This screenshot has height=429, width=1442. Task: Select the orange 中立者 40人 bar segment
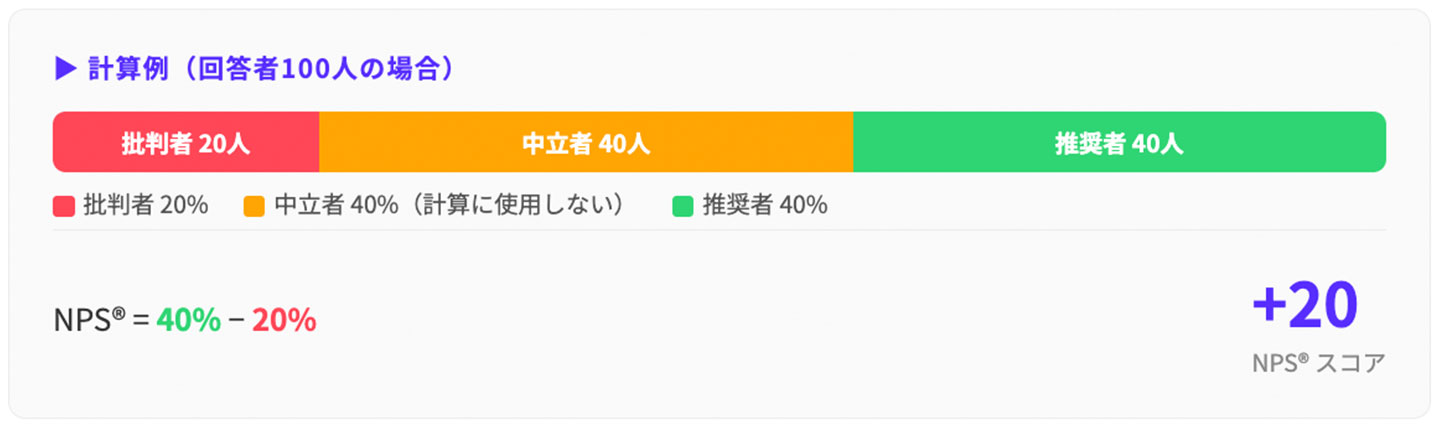coord(586,142)
